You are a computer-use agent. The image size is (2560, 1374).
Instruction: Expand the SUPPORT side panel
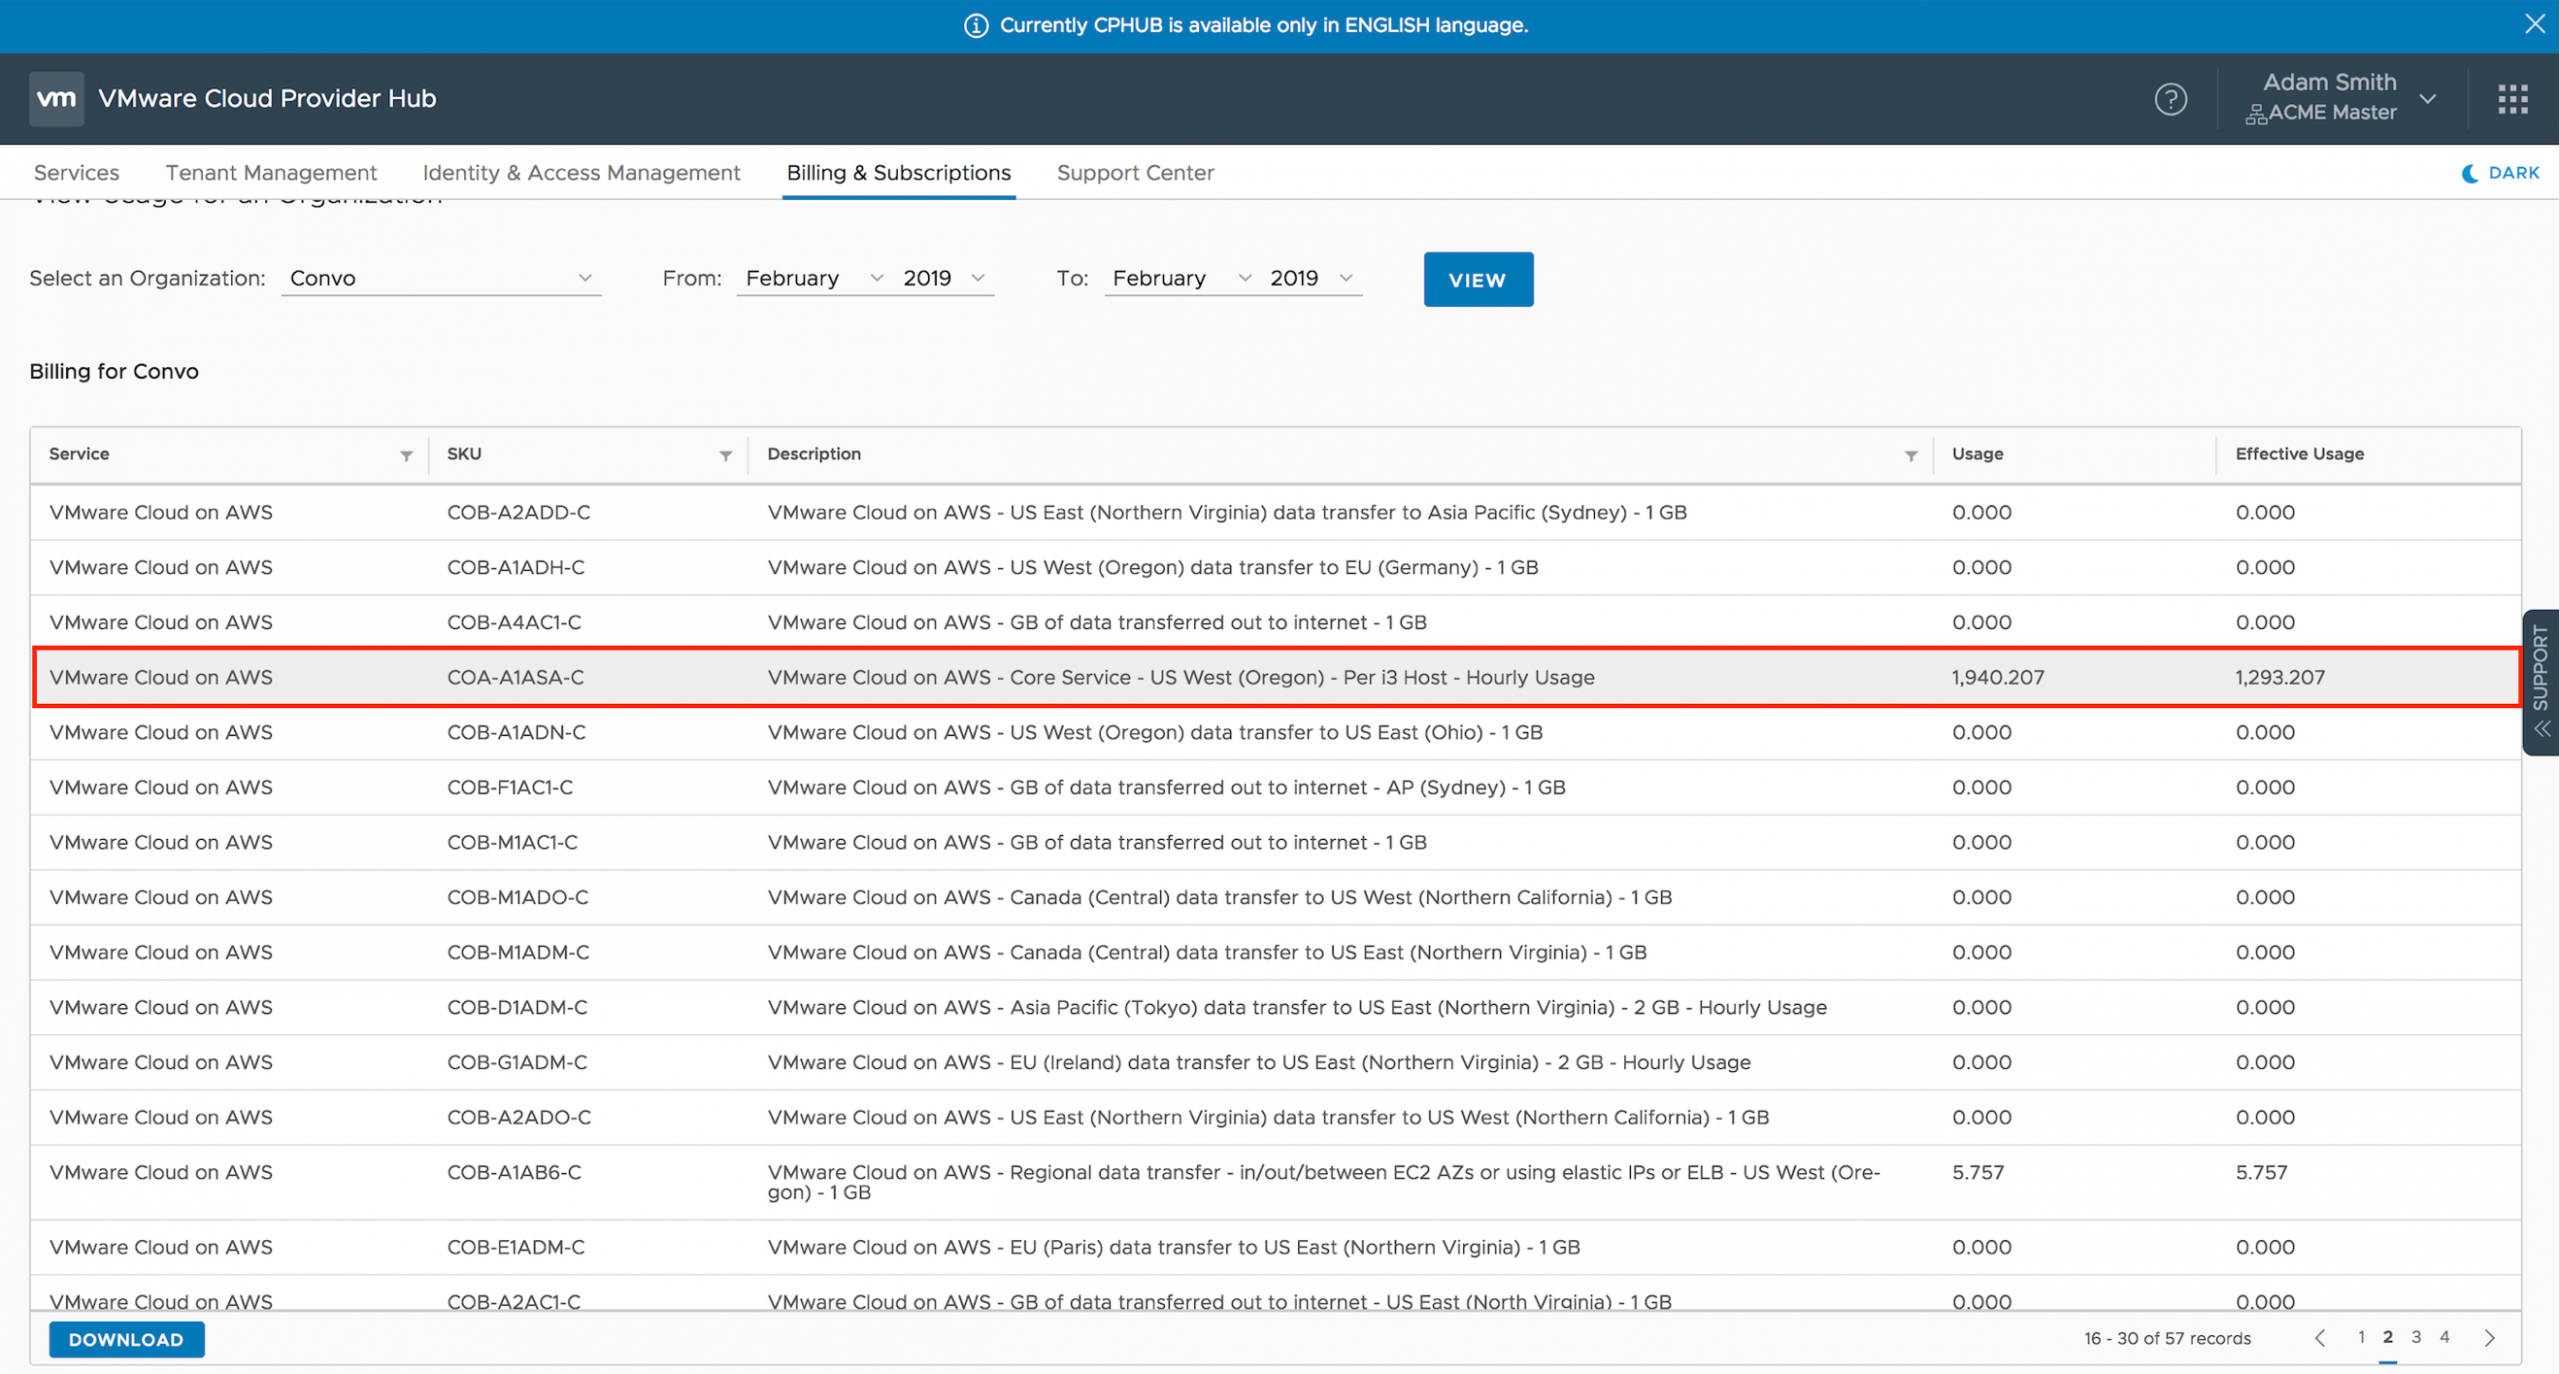coord(2541,682)
